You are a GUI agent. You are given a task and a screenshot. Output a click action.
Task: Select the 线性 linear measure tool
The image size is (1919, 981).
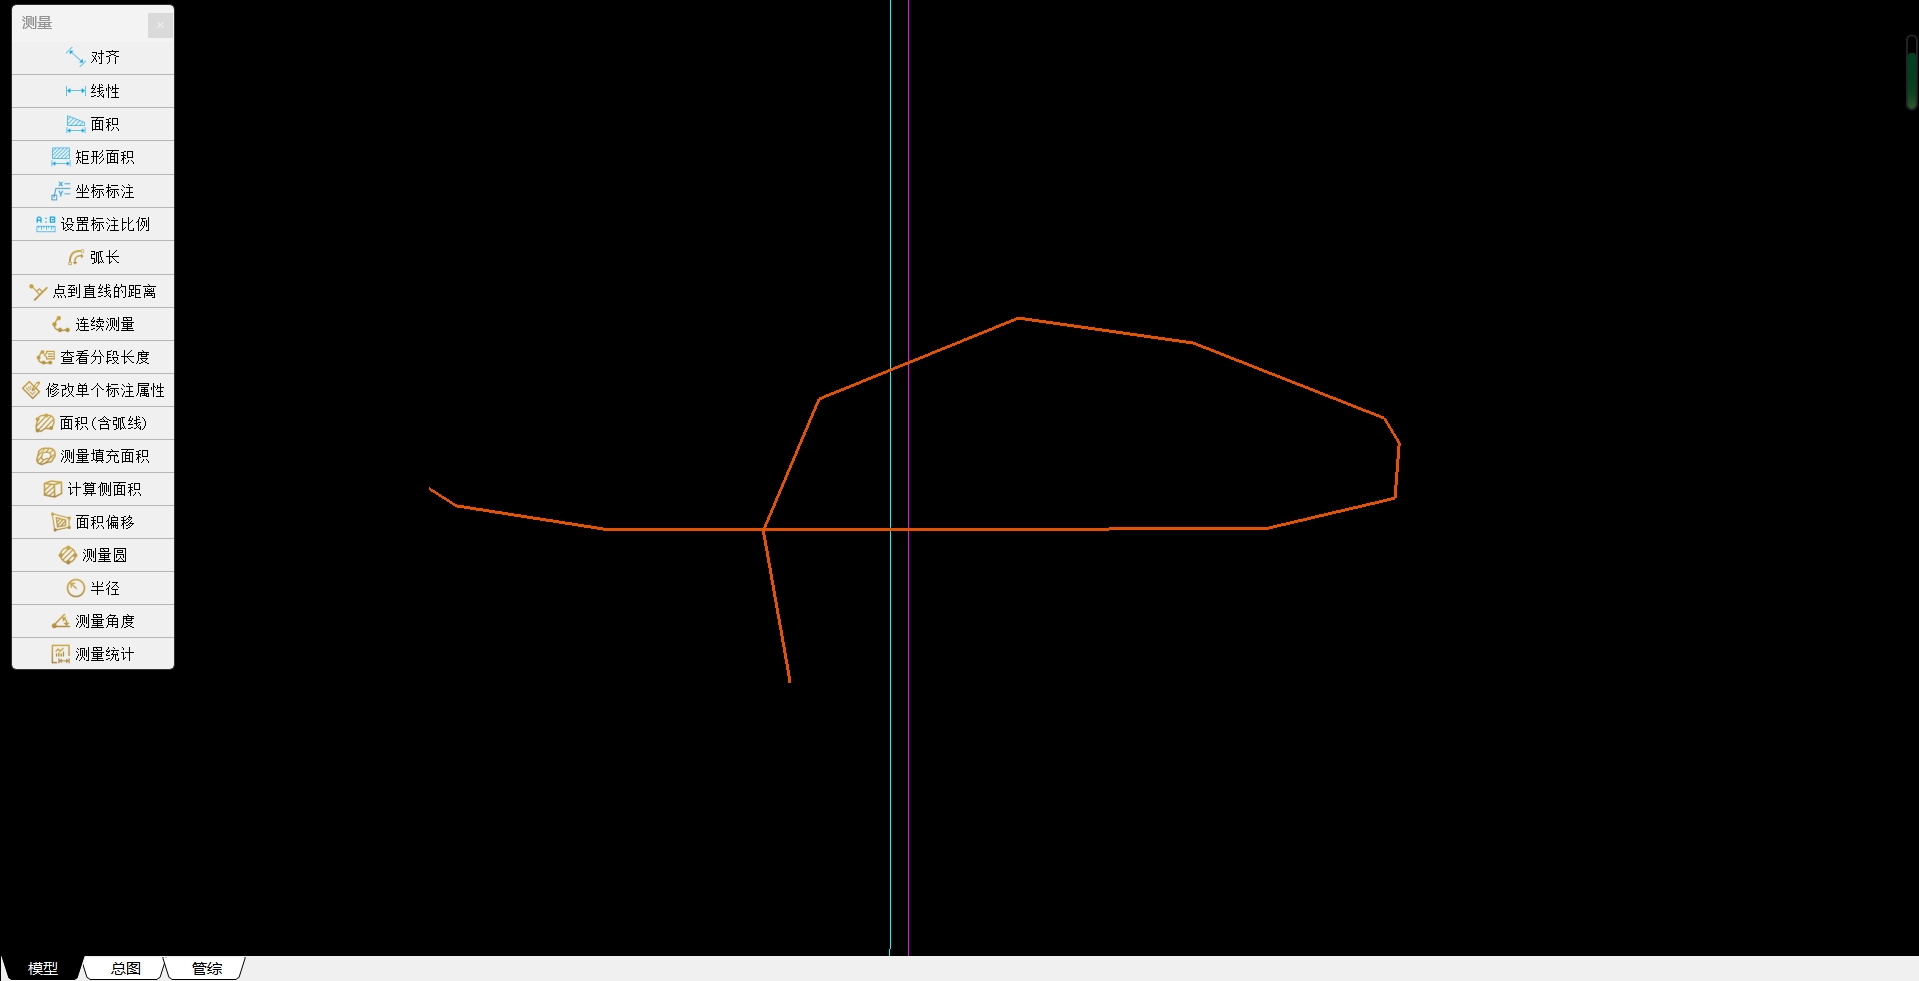tap(93, 91)
